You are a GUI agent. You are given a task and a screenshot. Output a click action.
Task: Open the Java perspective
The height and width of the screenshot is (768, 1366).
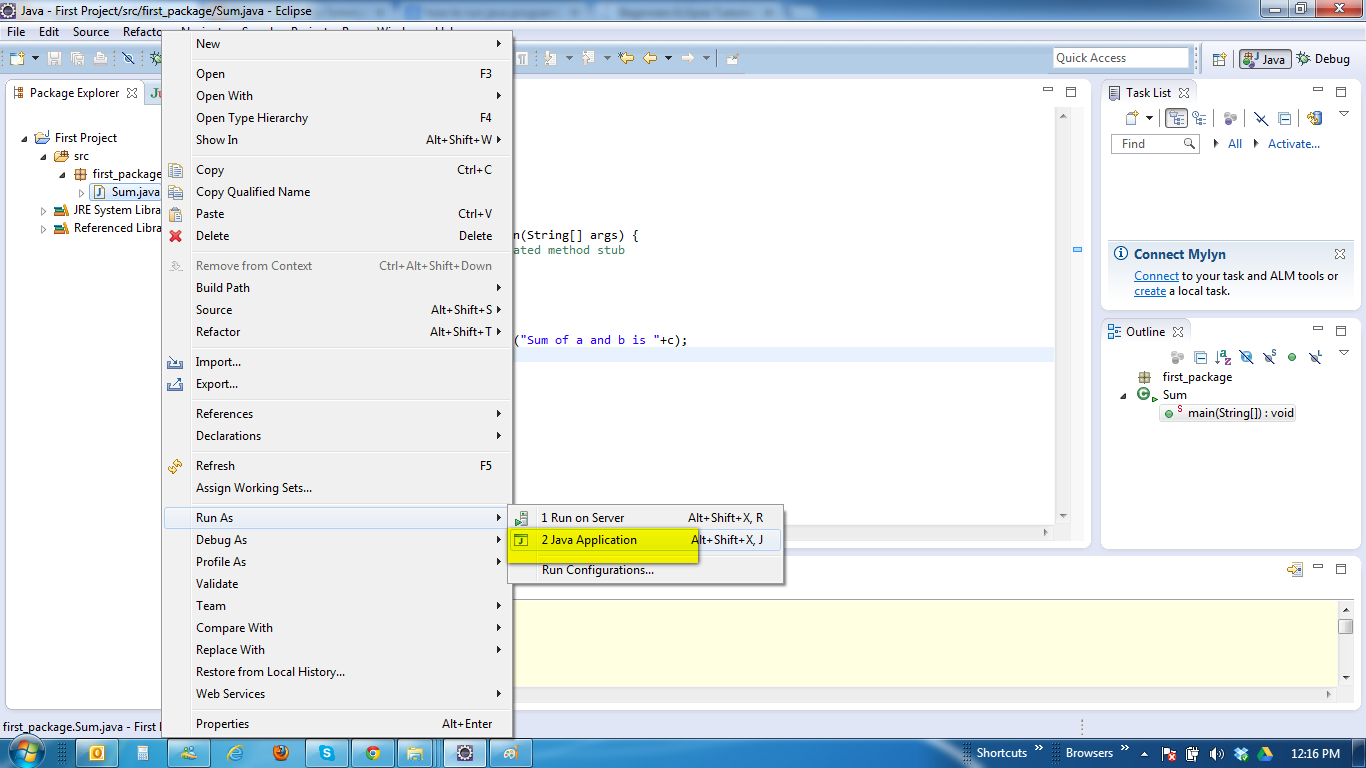click(x=1264, y=59)
